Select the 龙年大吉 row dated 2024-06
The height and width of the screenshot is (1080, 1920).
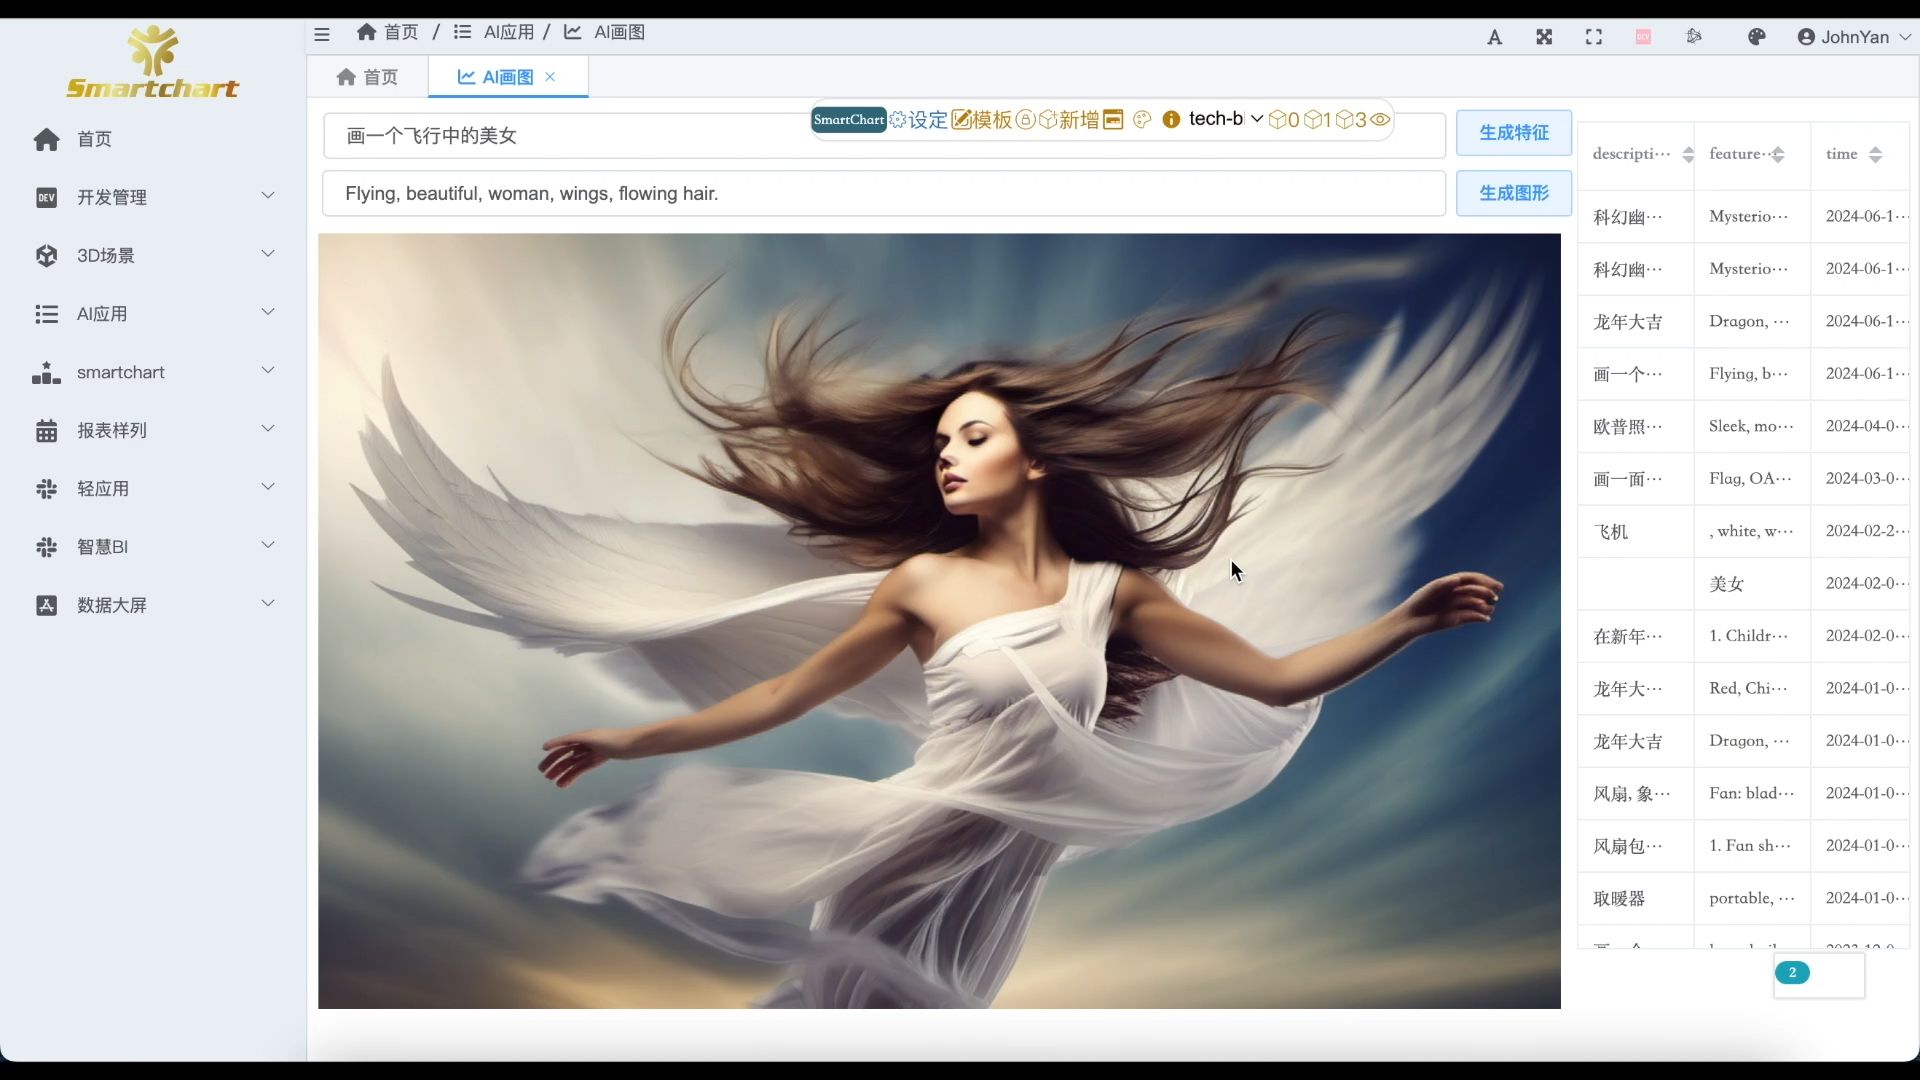[1744, 322]
